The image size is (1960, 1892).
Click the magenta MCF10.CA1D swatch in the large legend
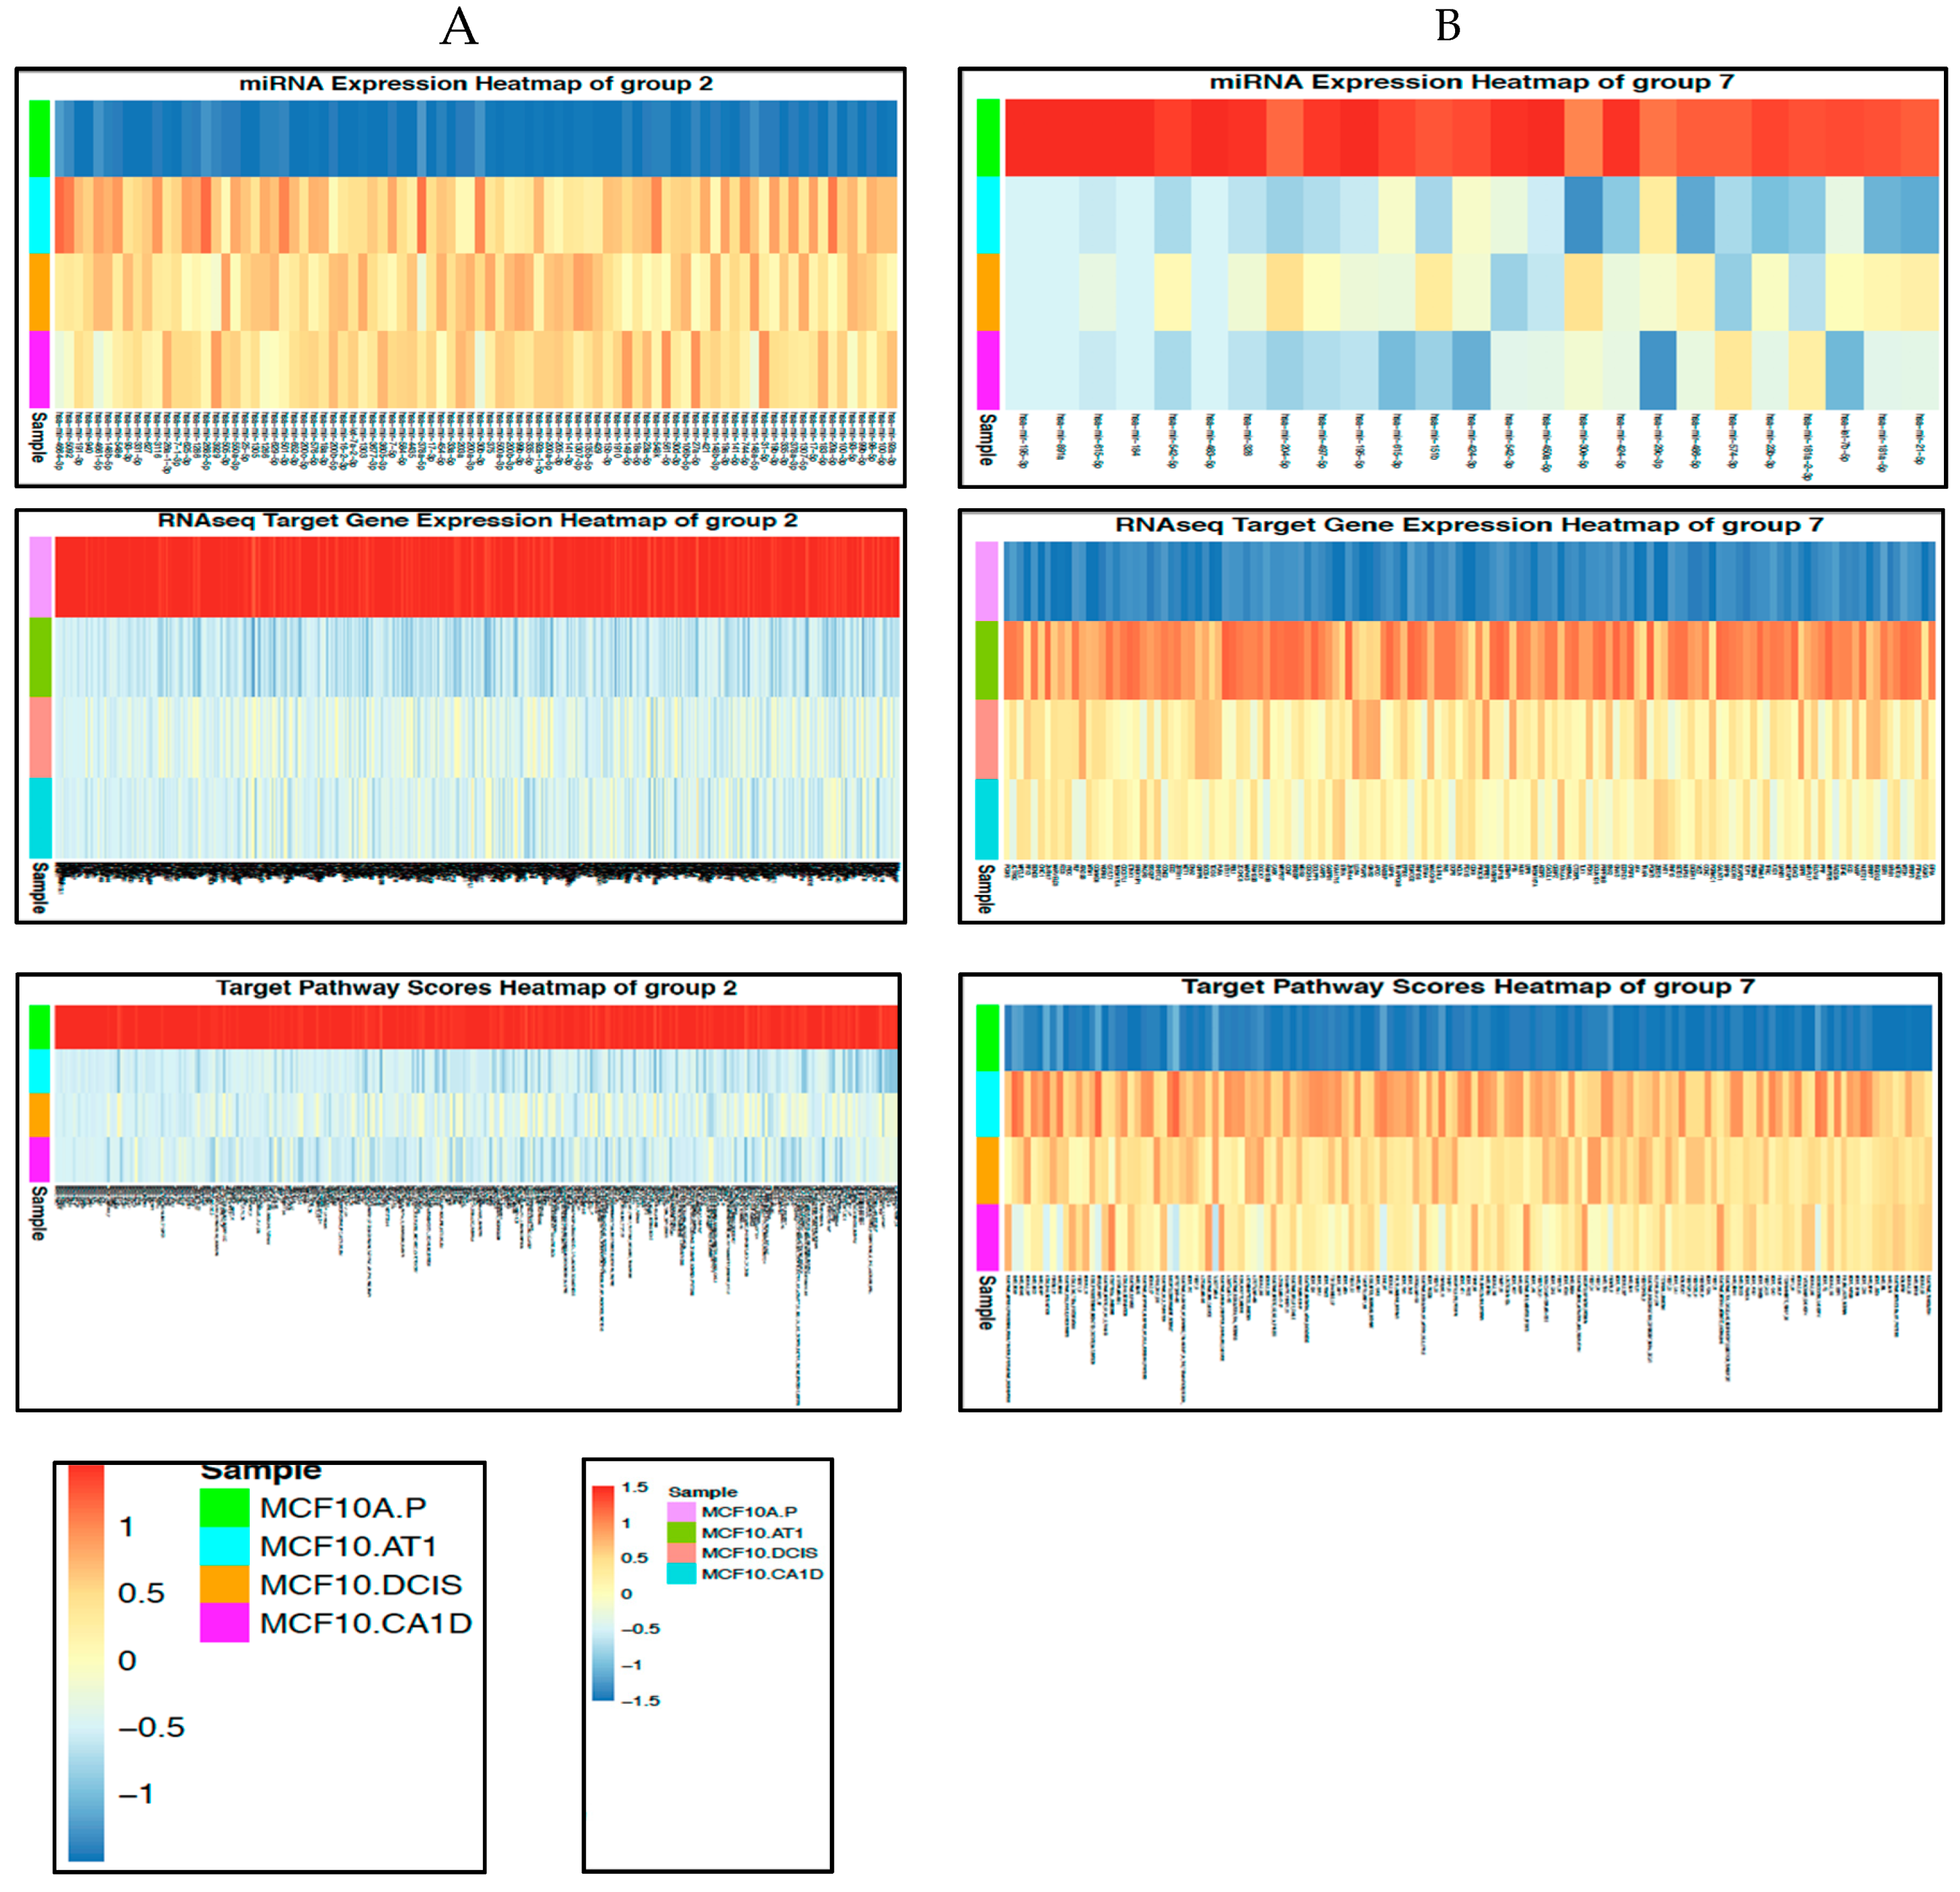click(x=224, y=1622)
